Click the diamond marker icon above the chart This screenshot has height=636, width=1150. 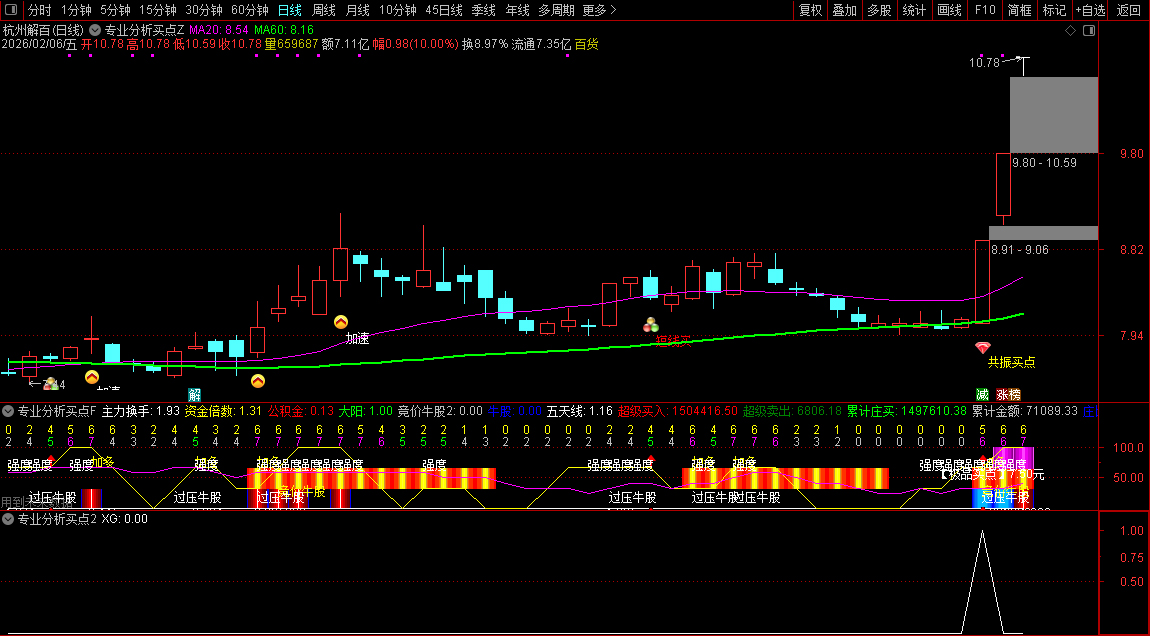point(1070,30)
